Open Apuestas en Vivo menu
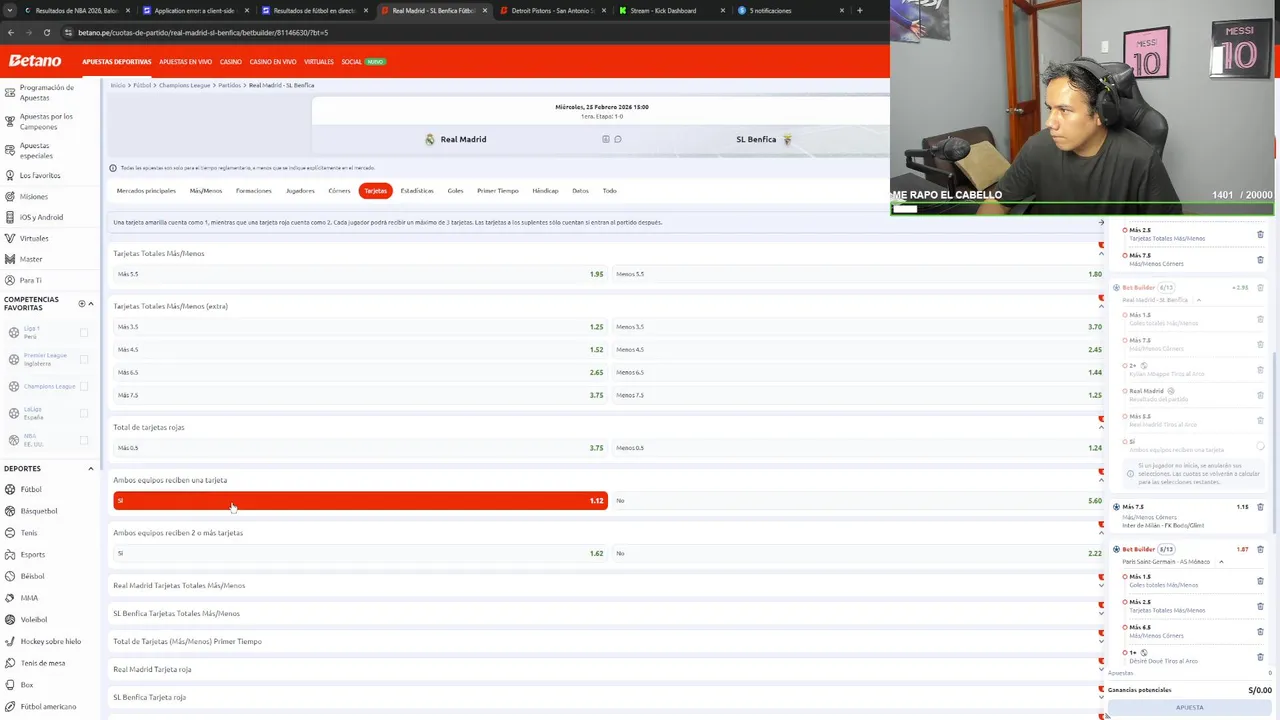Image resolution: width=1280 pixels, height=720 pixels. click(185, 62)
